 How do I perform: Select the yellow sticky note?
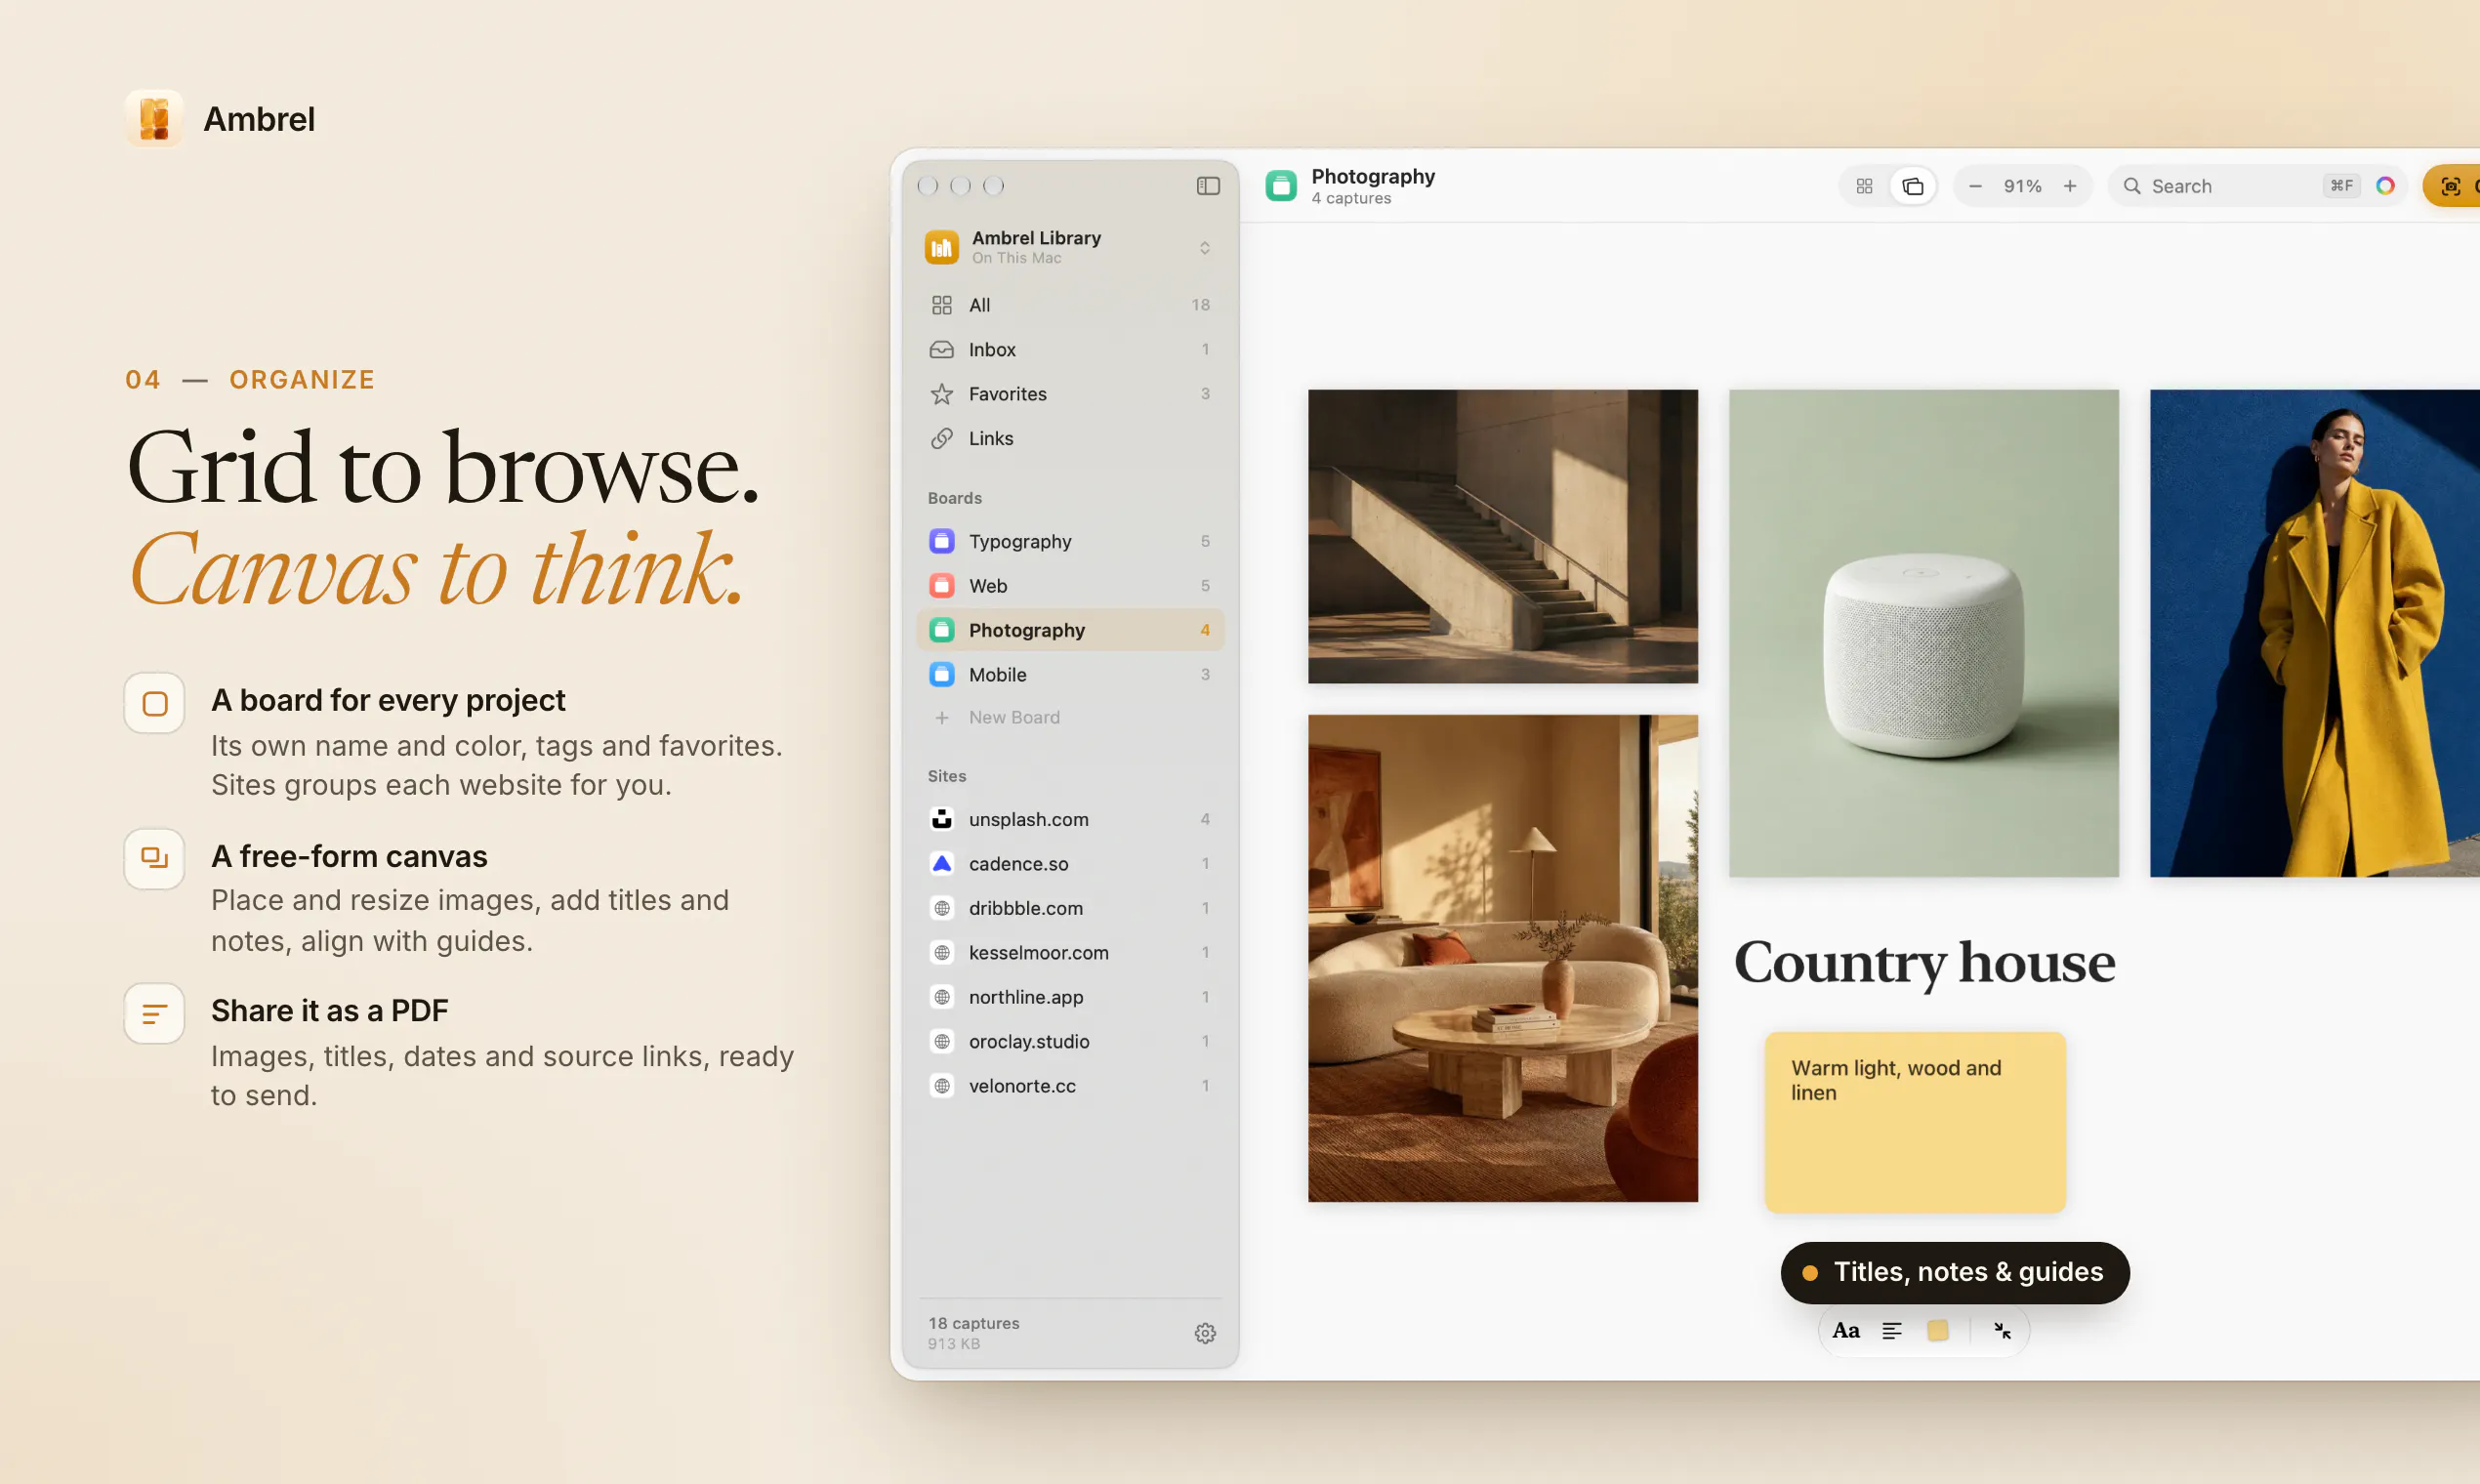click(1914, 1122)
